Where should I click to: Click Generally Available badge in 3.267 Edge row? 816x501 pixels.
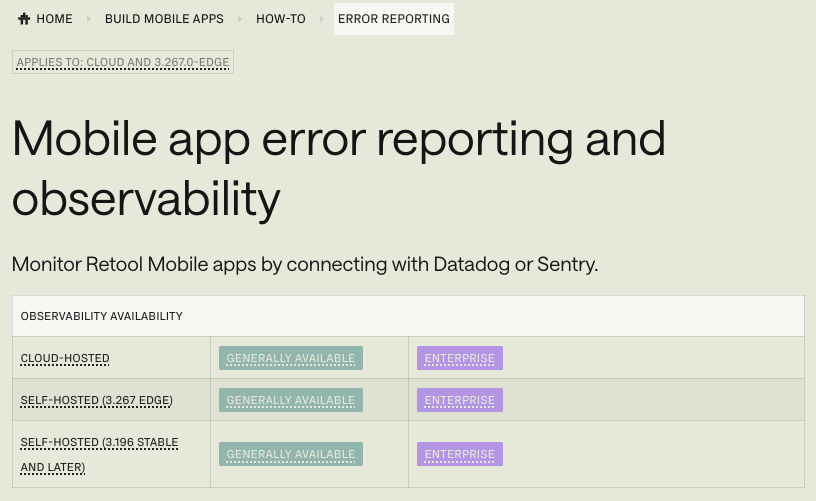click(x=291, y=401)
